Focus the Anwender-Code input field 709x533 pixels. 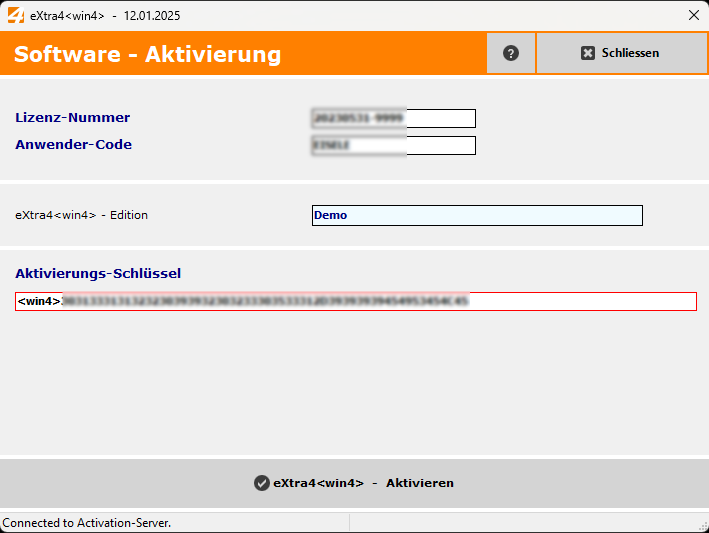393,146
